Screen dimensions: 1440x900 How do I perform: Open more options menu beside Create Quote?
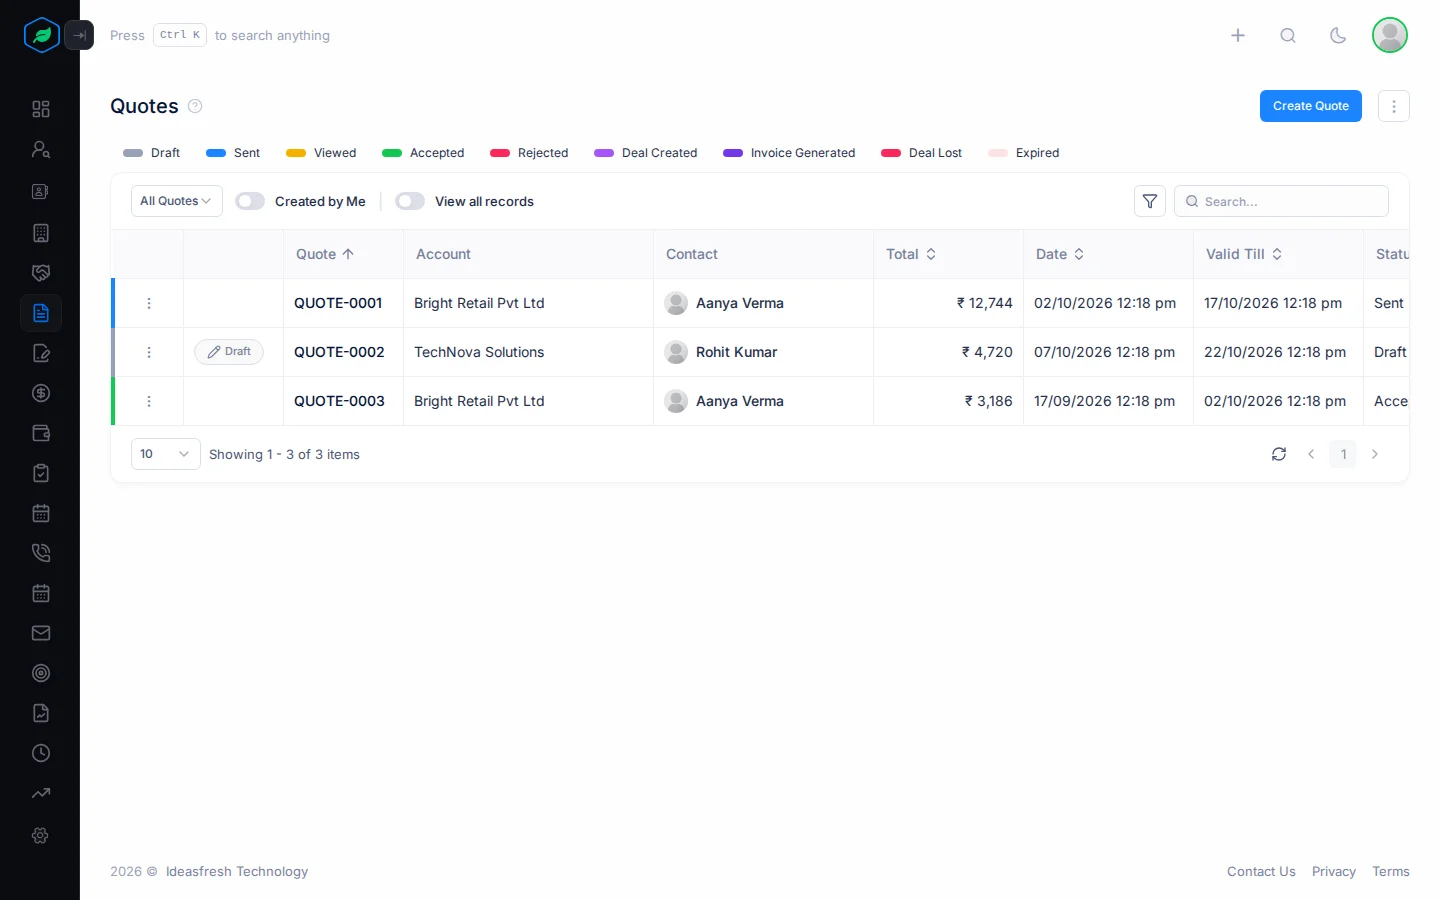[x=1394, y=106]
